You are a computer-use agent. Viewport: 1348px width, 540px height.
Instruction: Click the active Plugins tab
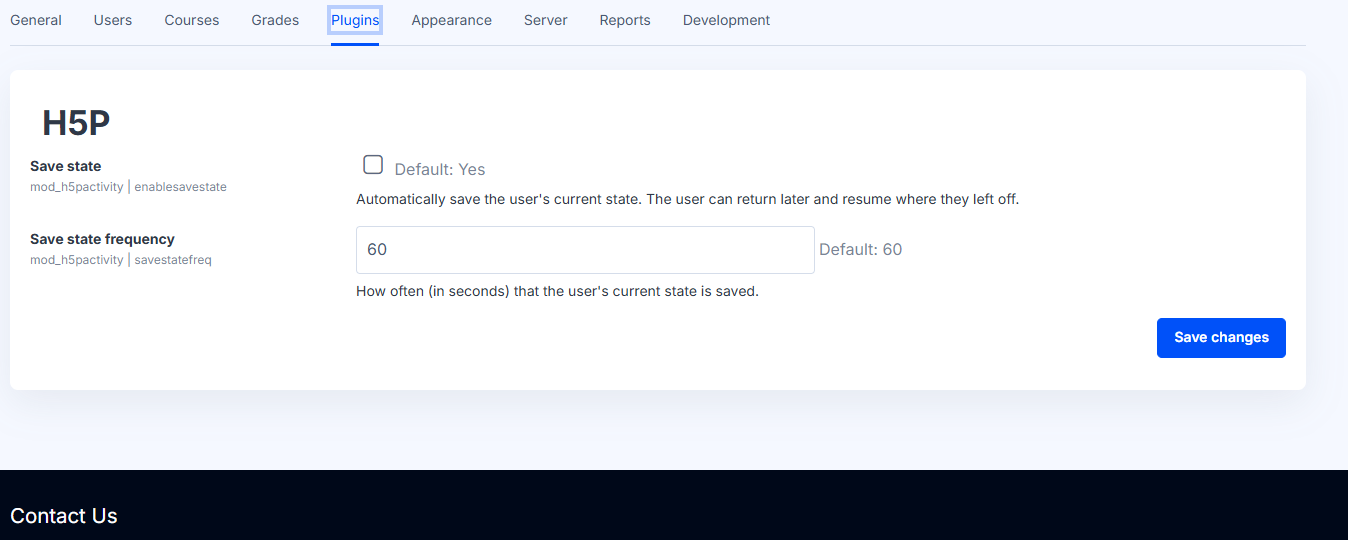[x=355, y=20]
